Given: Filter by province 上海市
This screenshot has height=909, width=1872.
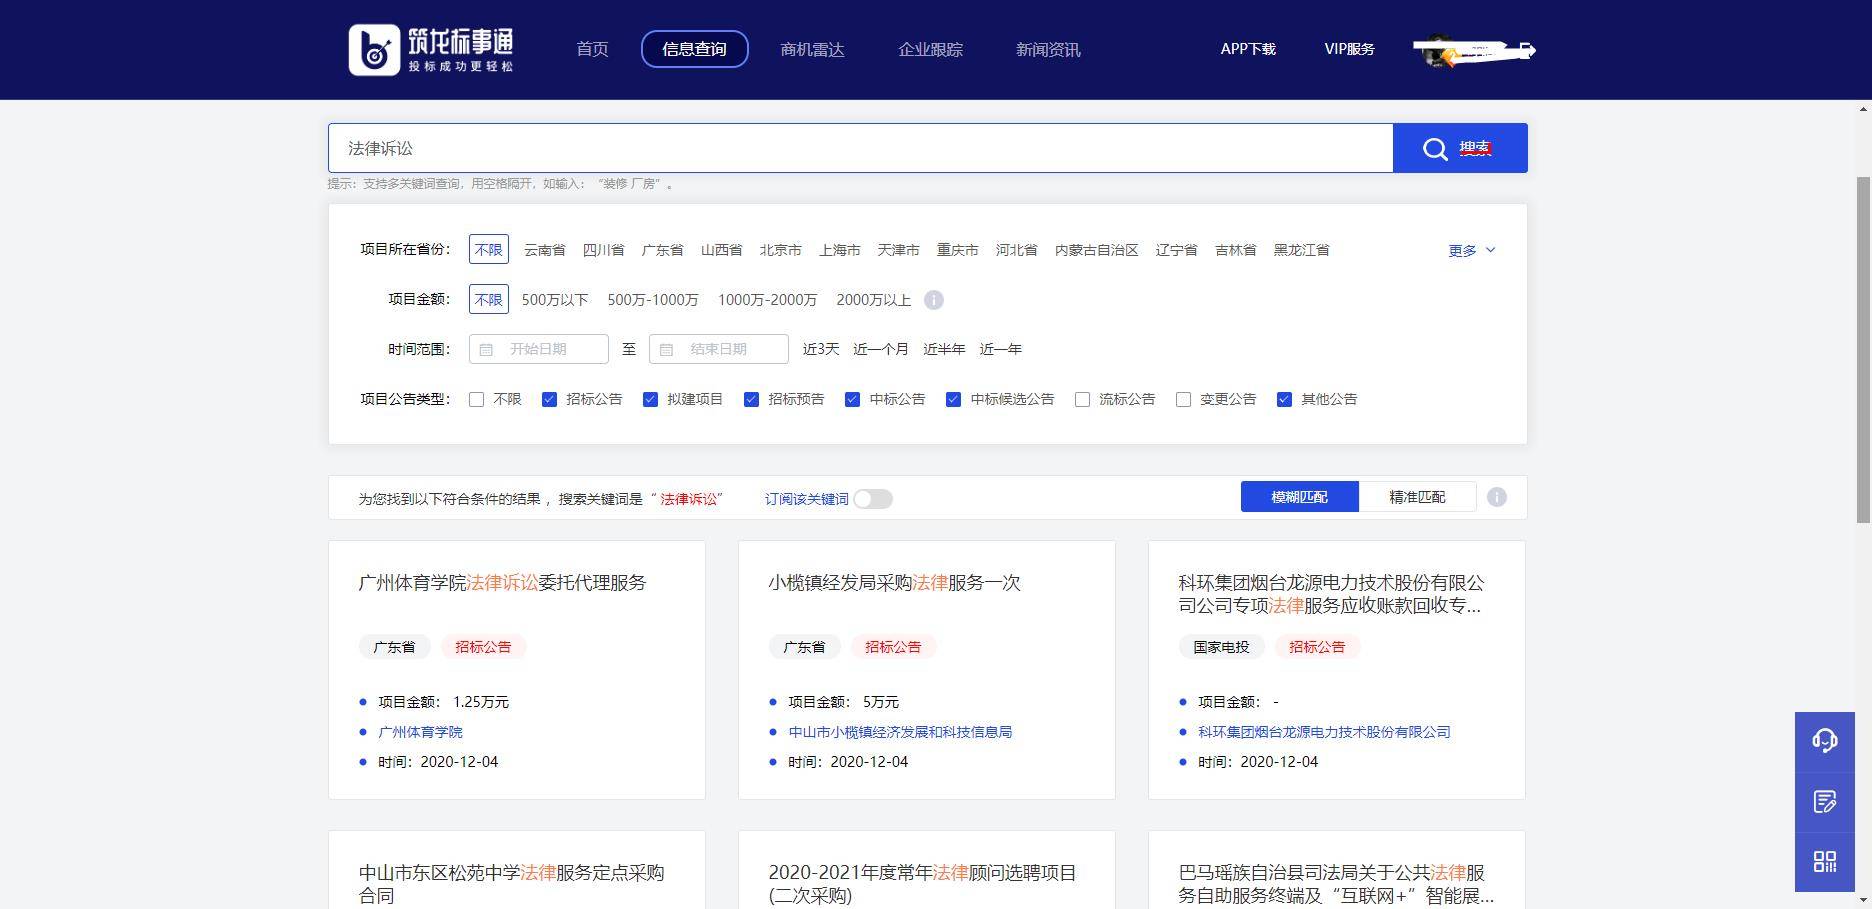Looking at the screenshot, I should (839, 250).
